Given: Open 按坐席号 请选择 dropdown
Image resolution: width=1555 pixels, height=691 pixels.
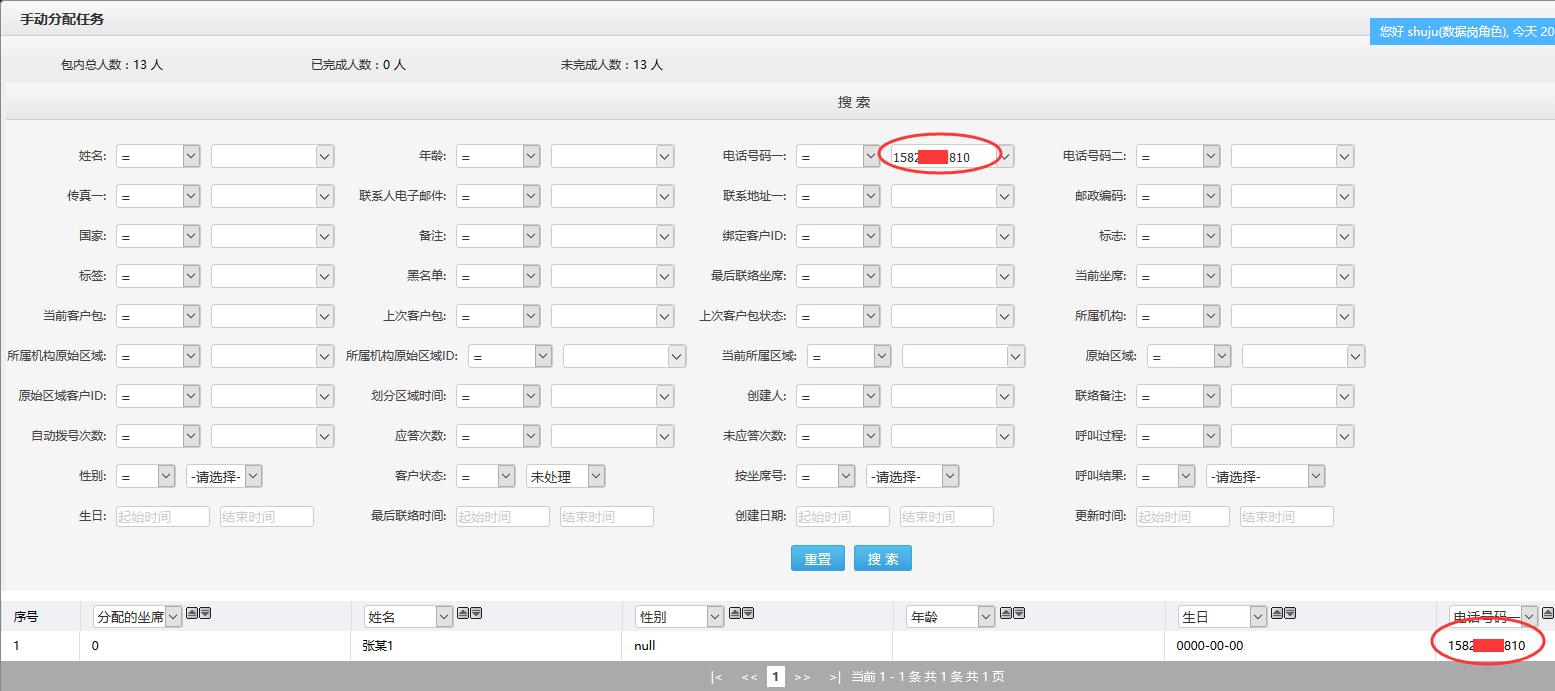Looking at the screenshot, I should pyautogui.click(x=912, y=477).
